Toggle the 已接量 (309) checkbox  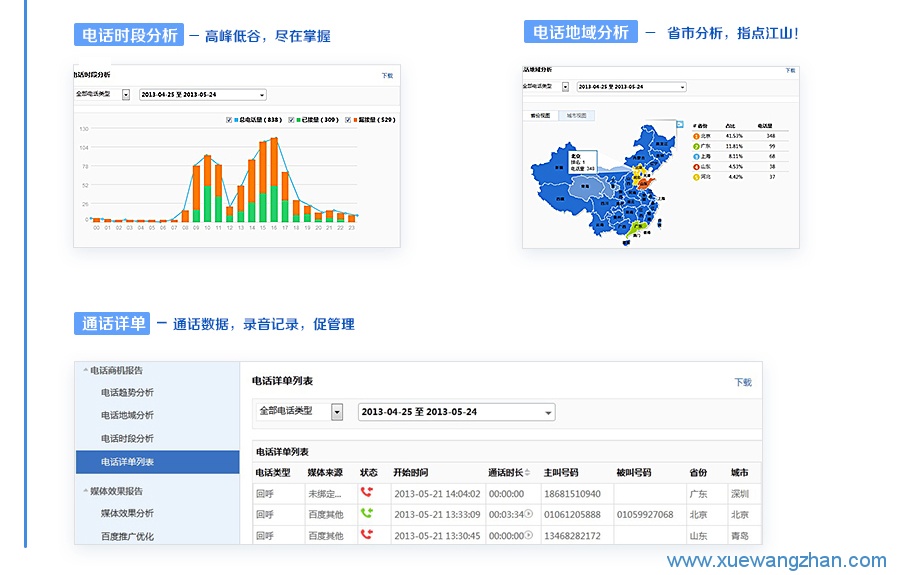(289, 119)
